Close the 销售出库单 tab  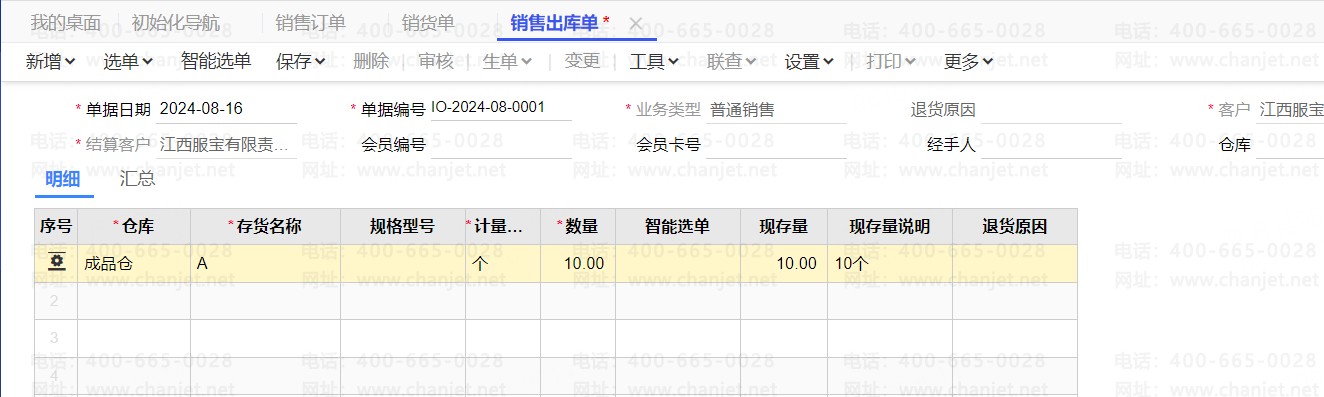[x=635, y=23]
